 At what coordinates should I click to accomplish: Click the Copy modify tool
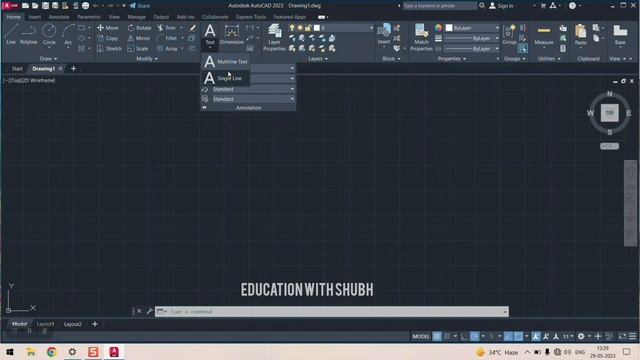(108, 38)
